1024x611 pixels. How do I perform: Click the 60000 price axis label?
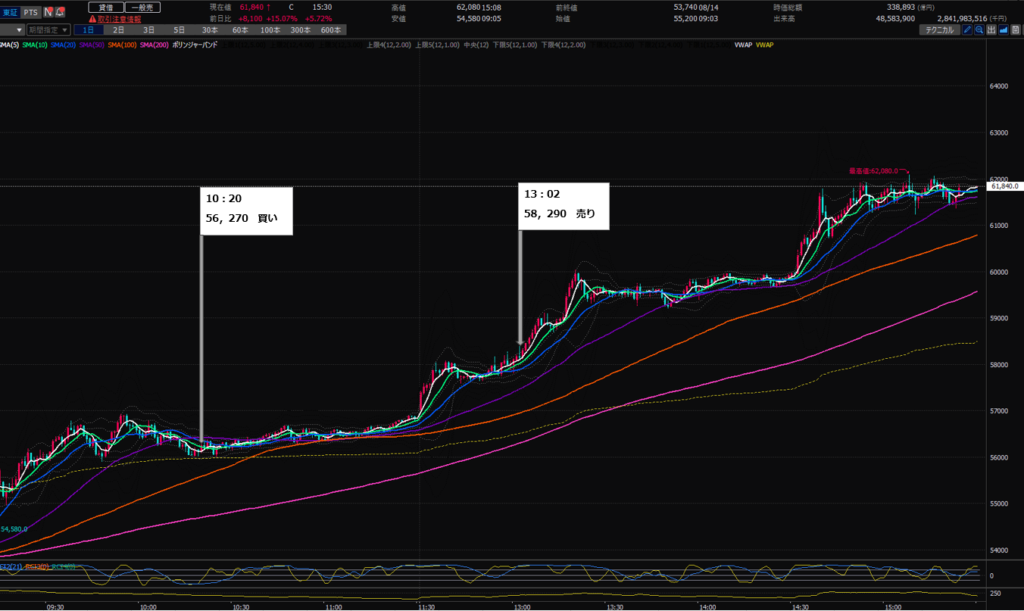pos(999,272)
